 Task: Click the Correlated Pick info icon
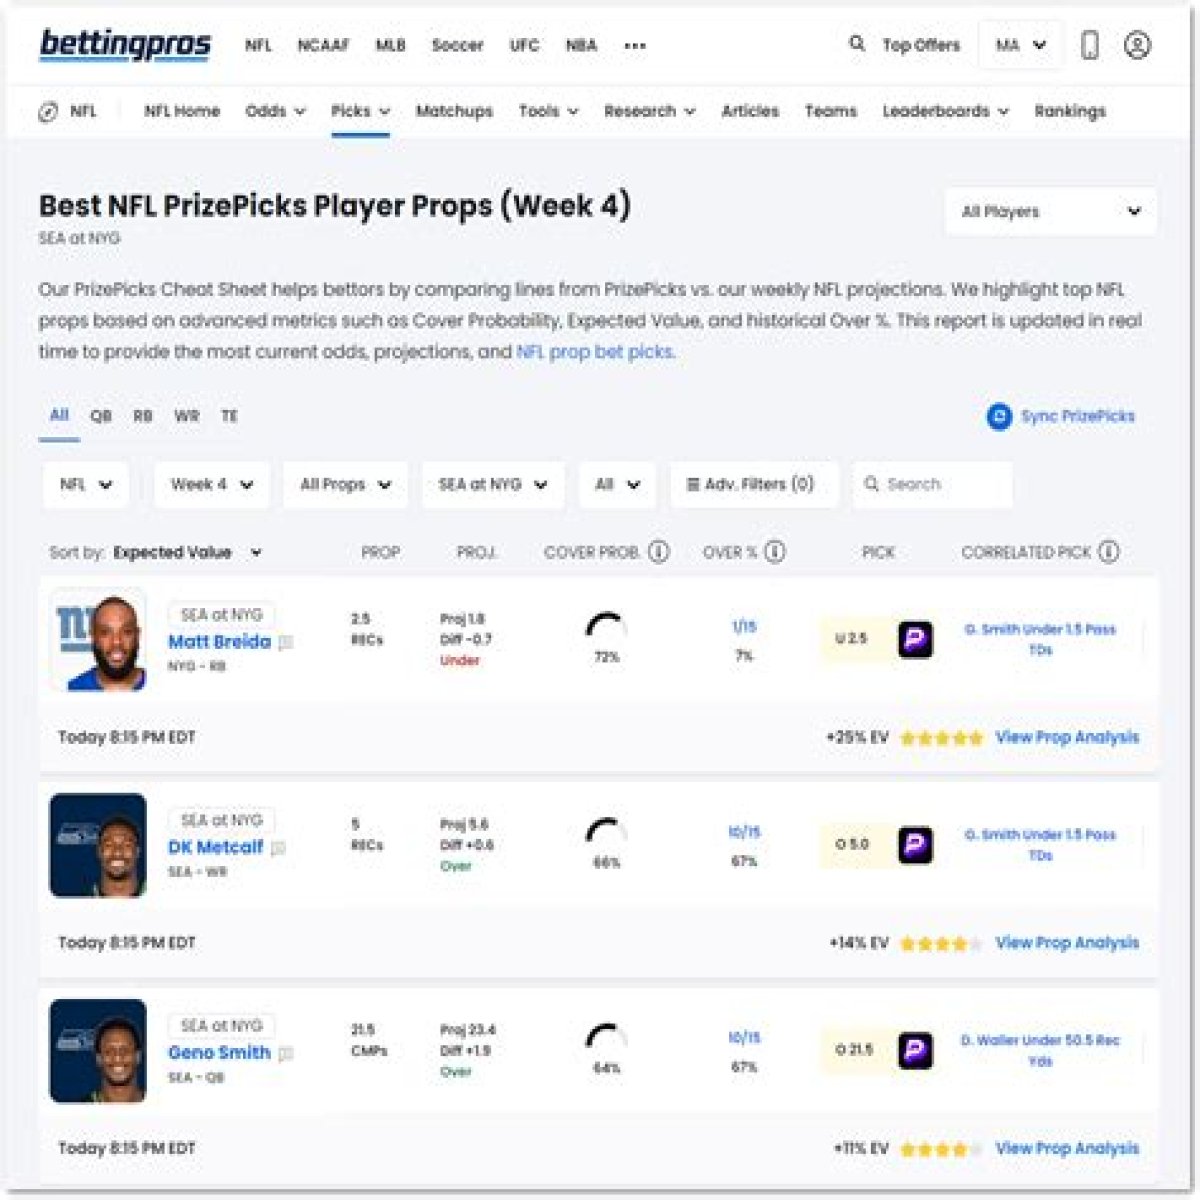(x=1109, y=552)
